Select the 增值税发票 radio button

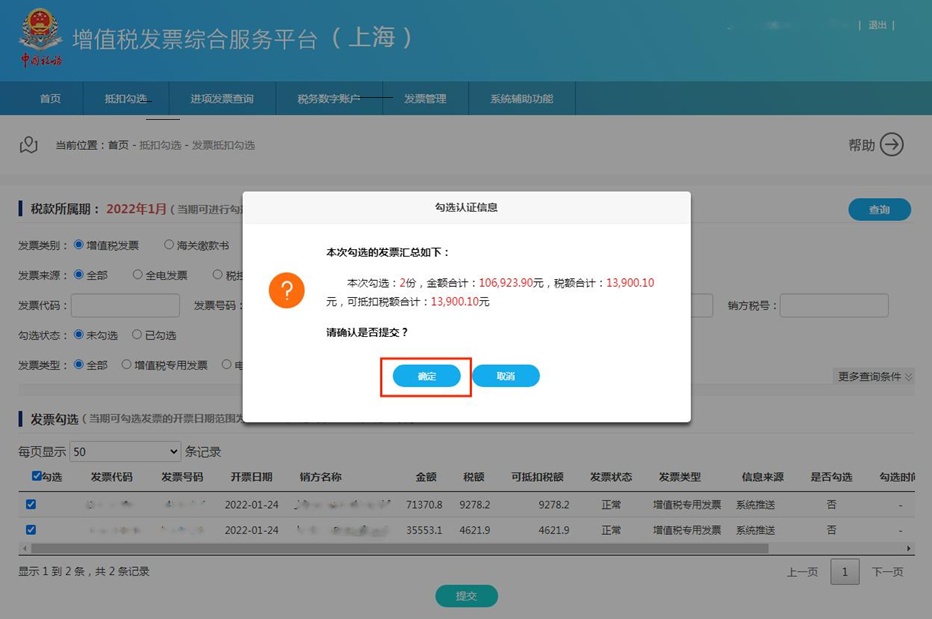click(78, 245)
